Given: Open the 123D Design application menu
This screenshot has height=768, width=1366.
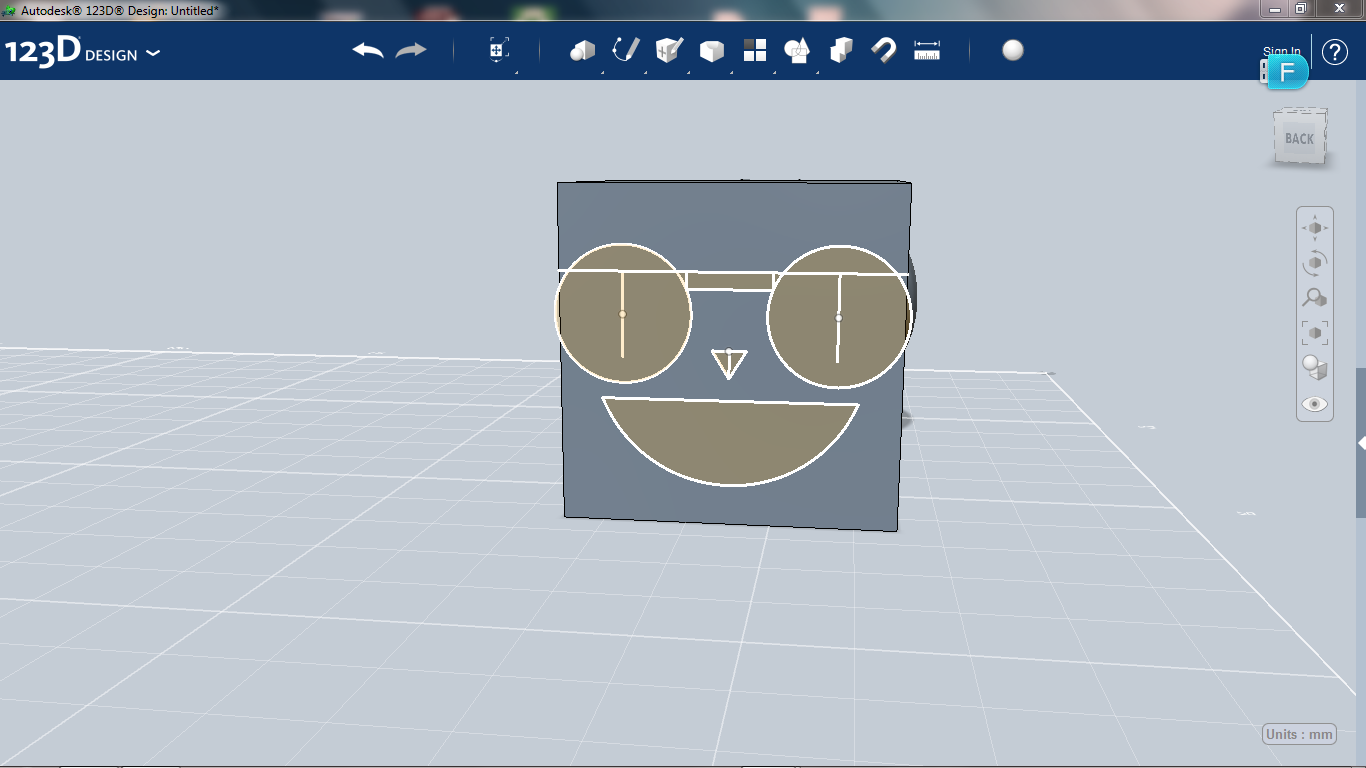Looking at the screenshot, I should click(82, 52).
